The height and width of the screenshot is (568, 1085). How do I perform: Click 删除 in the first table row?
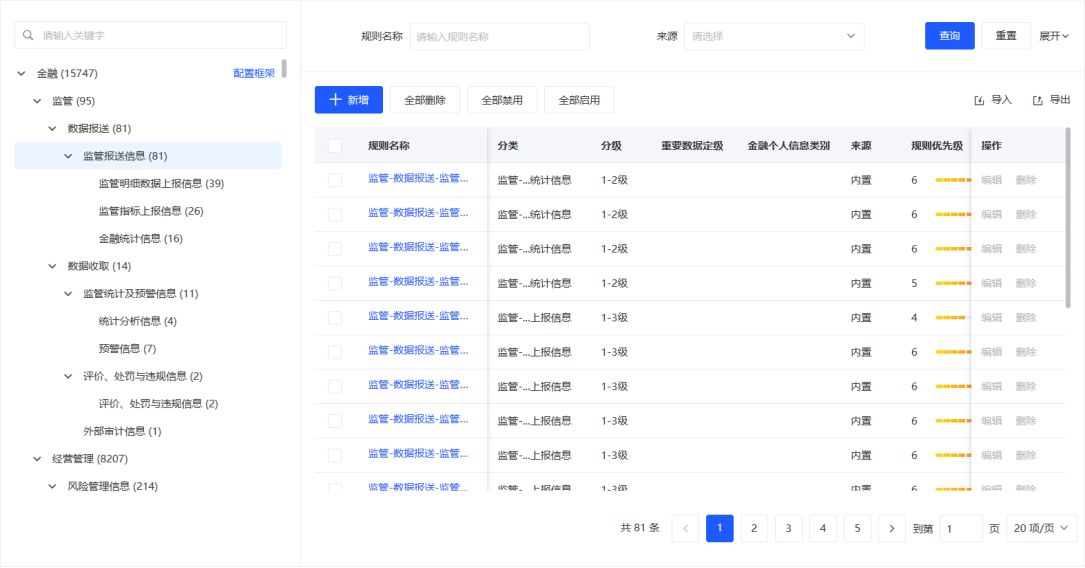click(1026, 180)
